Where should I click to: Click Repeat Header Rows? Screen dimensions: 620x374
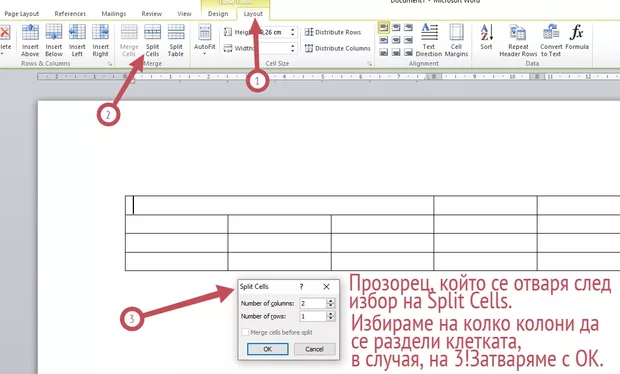point(518,40)
